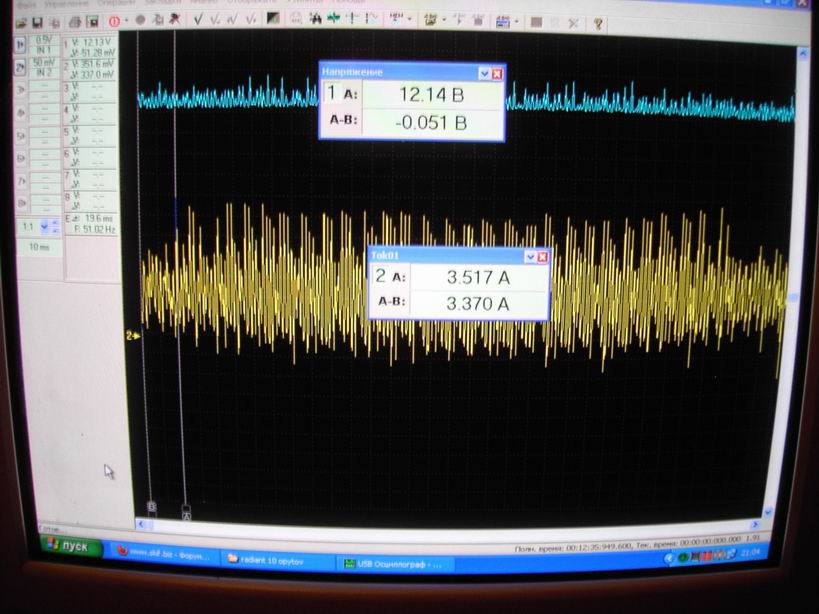Click the save floppy disk icon
This screenshot has height=614, width=819.
point(37,21)
